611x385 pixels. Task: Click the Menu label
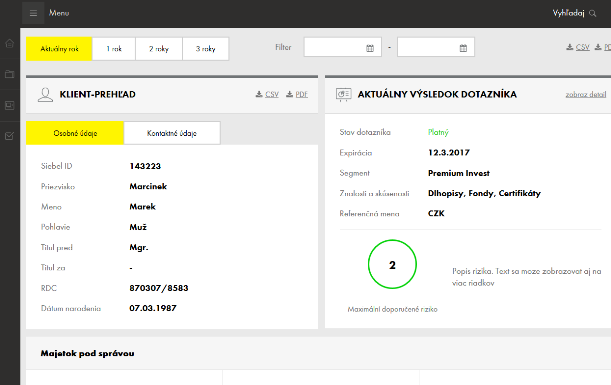(x=59, y=13)
